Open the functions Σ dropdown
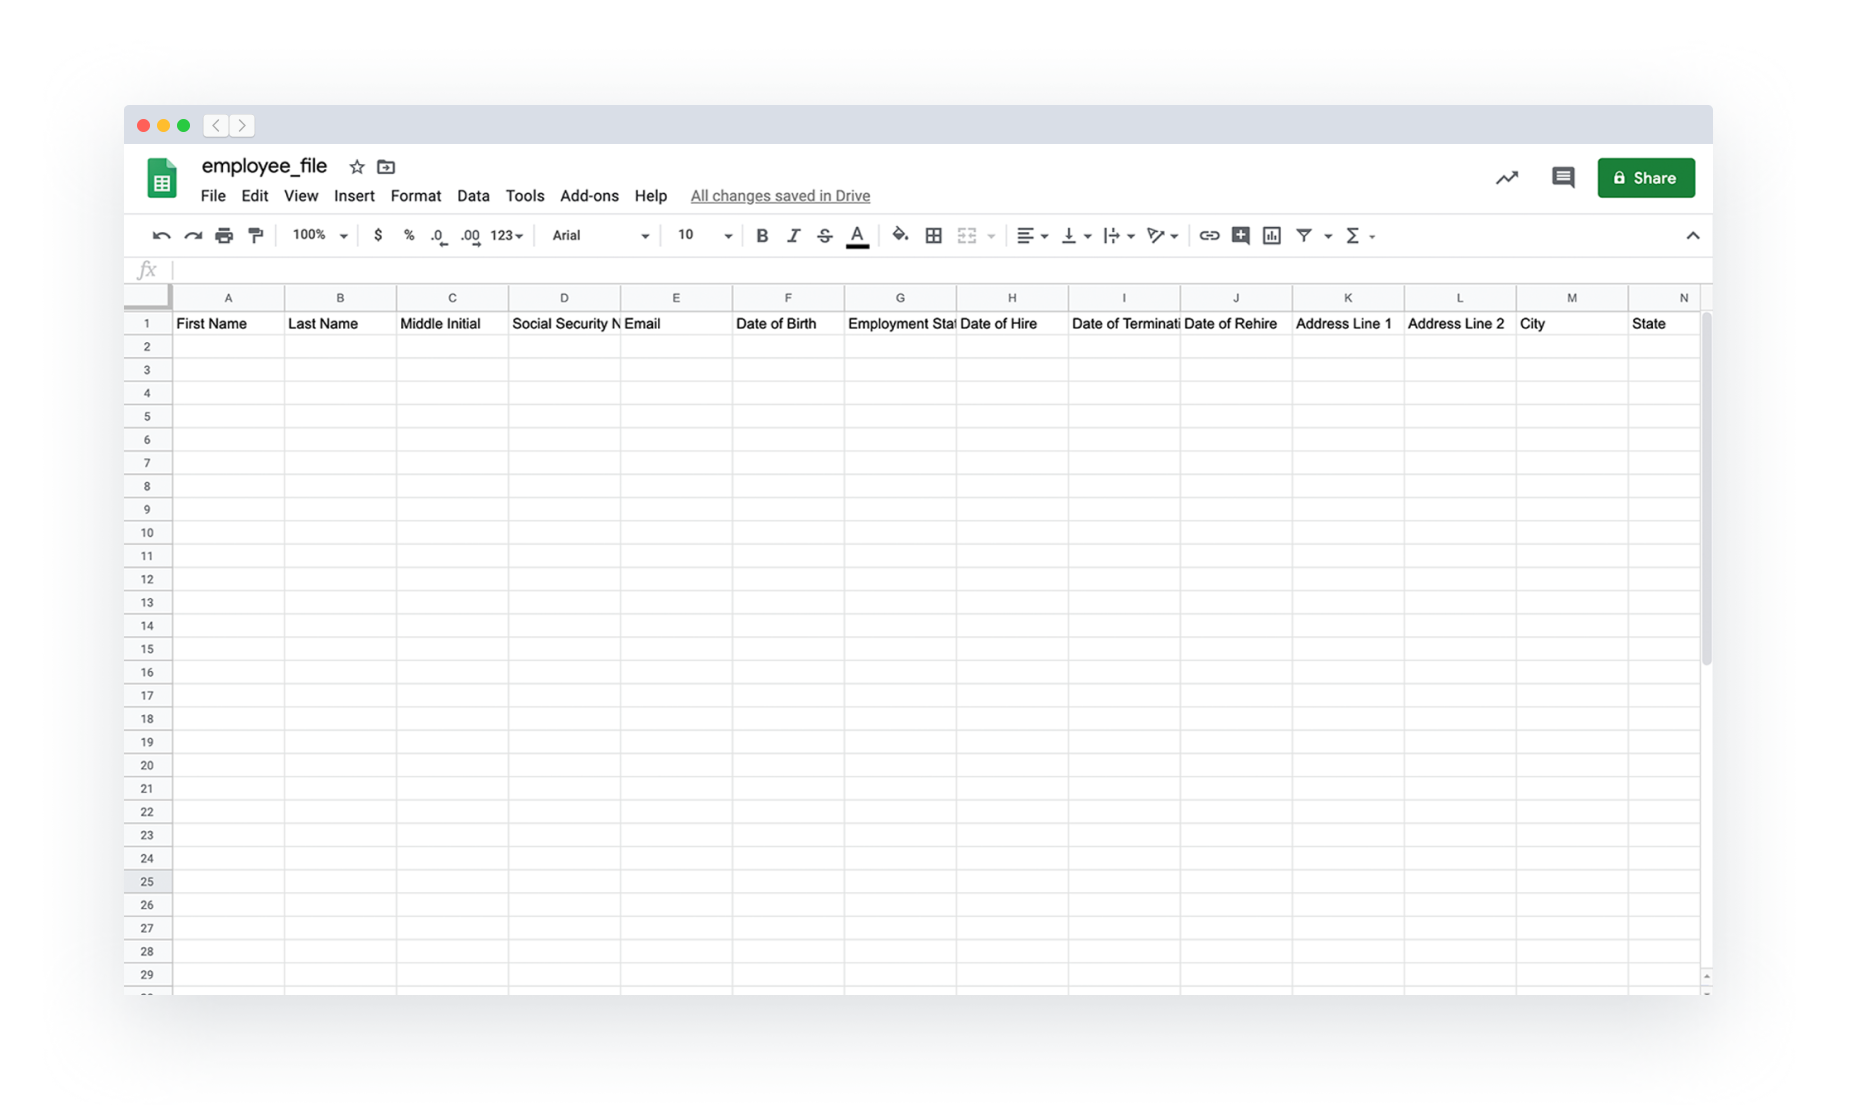 [1357, 235]
